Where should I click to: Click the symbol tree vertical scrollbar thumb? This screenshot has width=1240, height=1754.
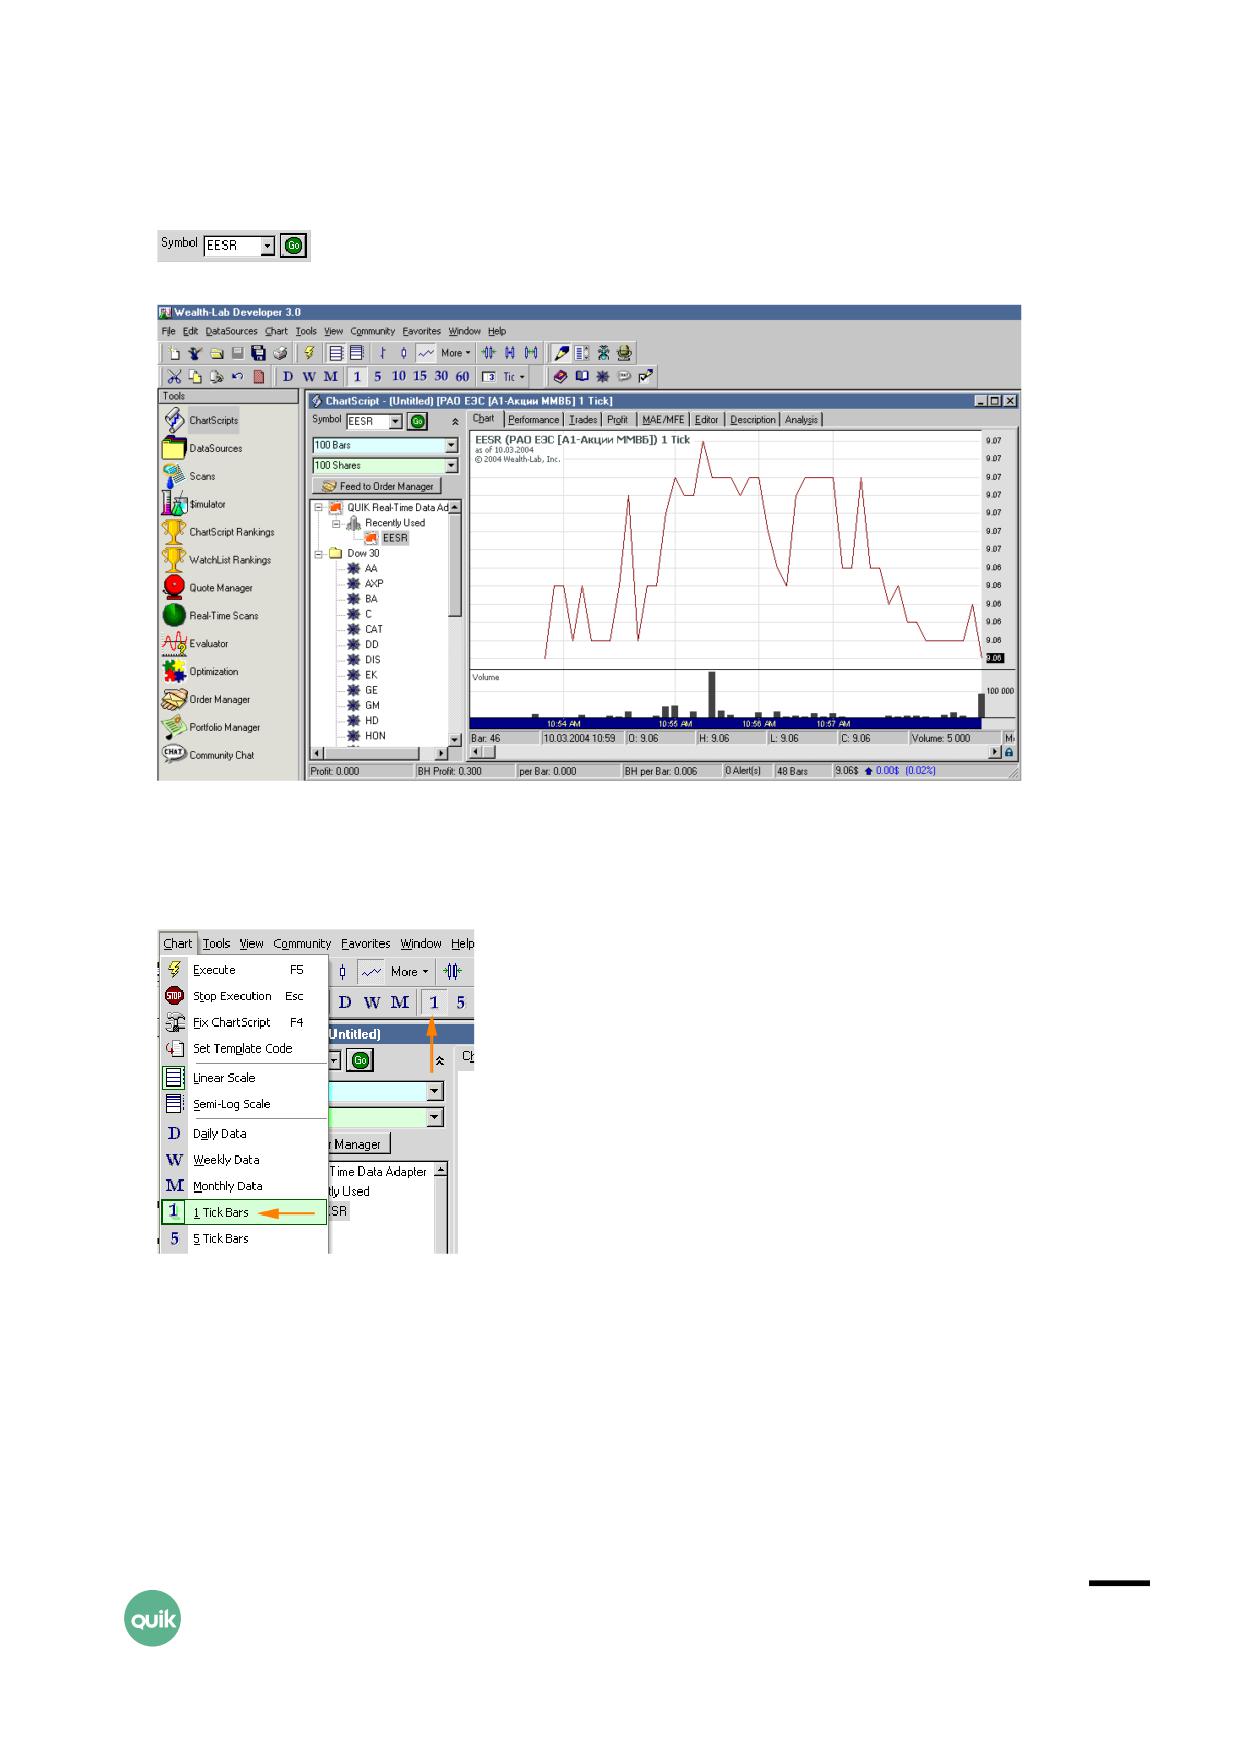tap(455, 565)
